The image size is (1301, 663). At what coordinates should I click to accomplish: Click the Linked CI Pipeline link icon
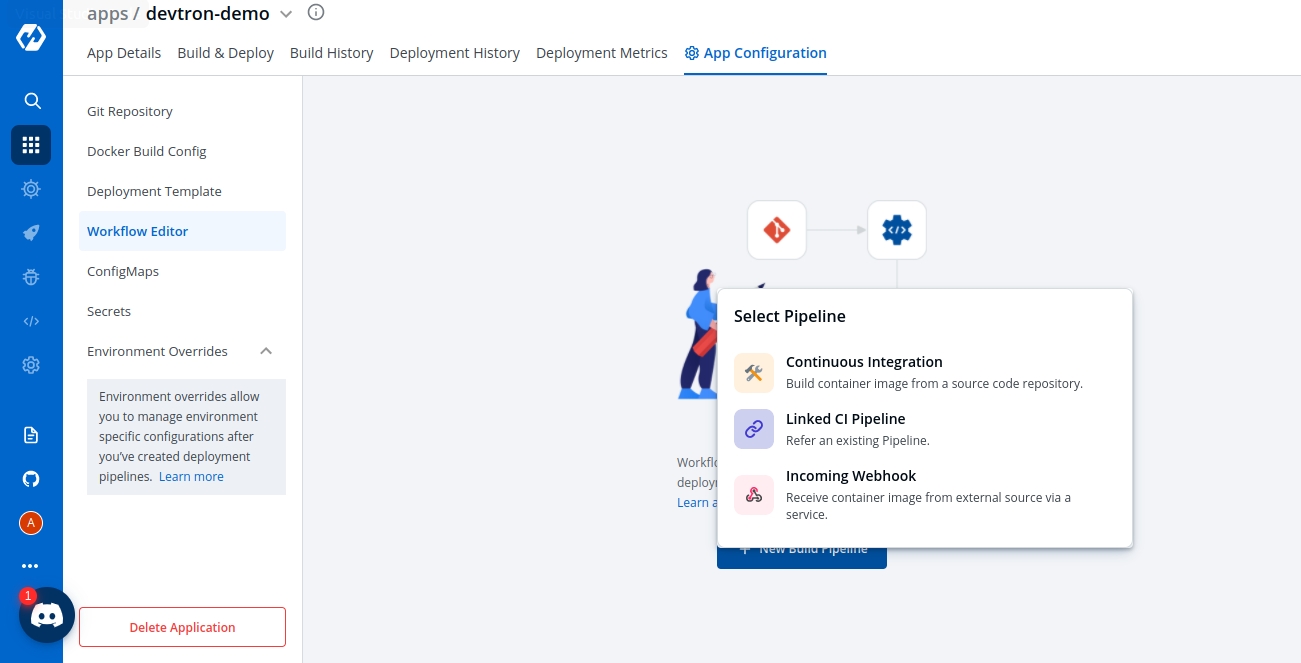click(x=754, y=429)
